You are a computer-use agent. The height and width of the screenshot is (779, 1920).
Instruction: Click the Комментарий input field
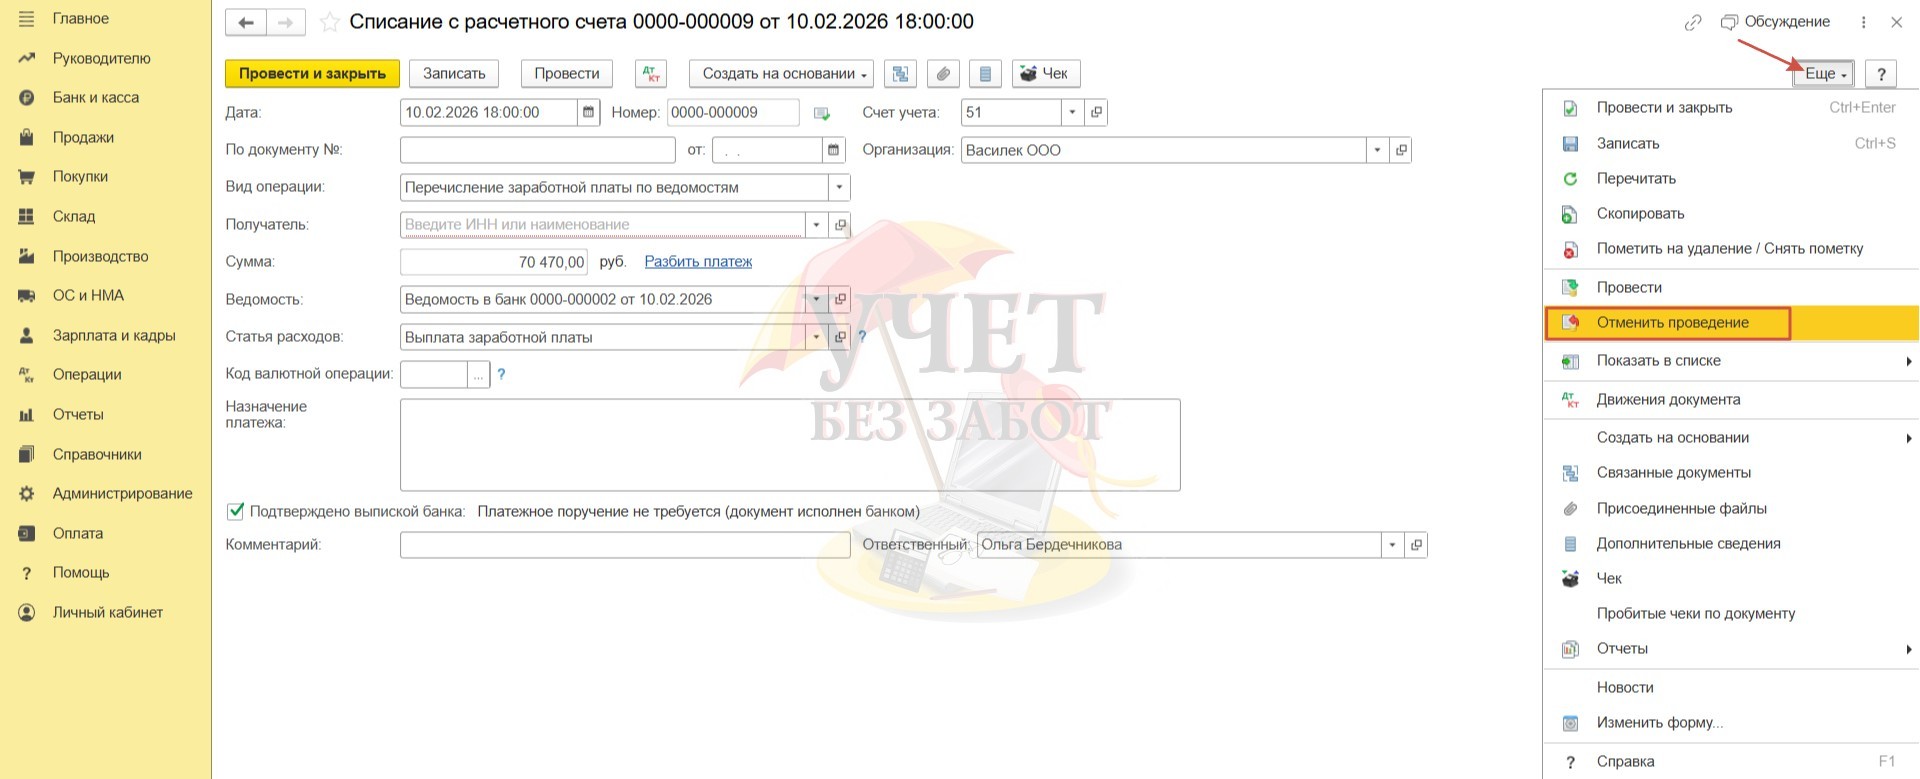tap(625, 545)
